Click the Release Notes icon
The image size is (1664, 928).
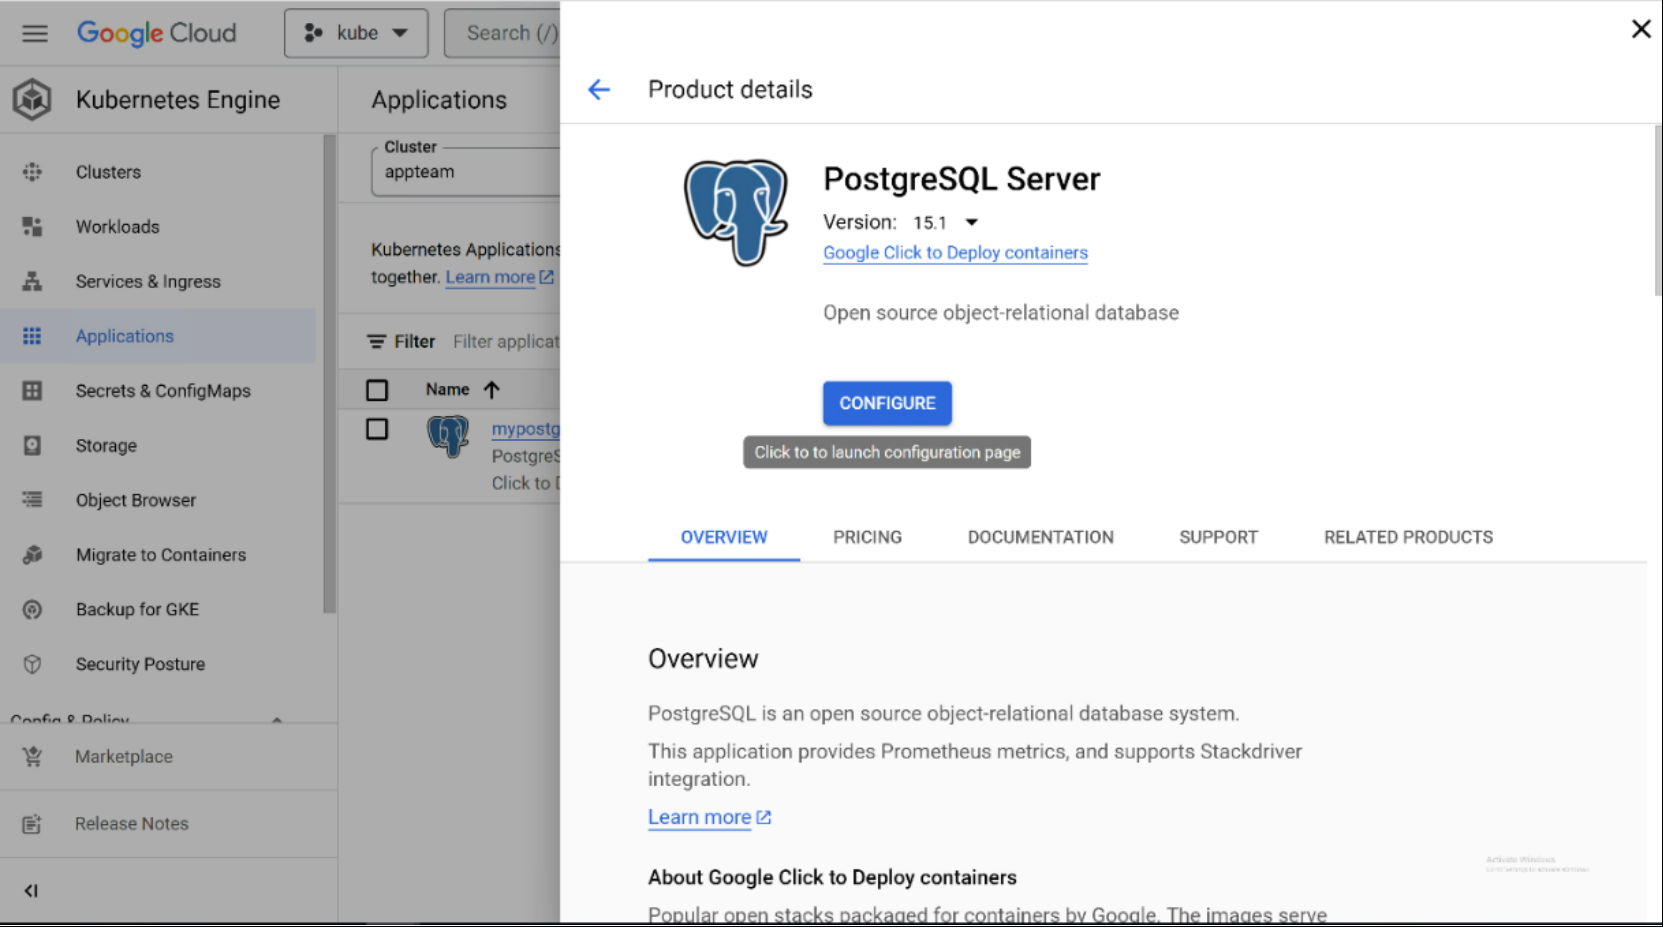pos(32,824)
